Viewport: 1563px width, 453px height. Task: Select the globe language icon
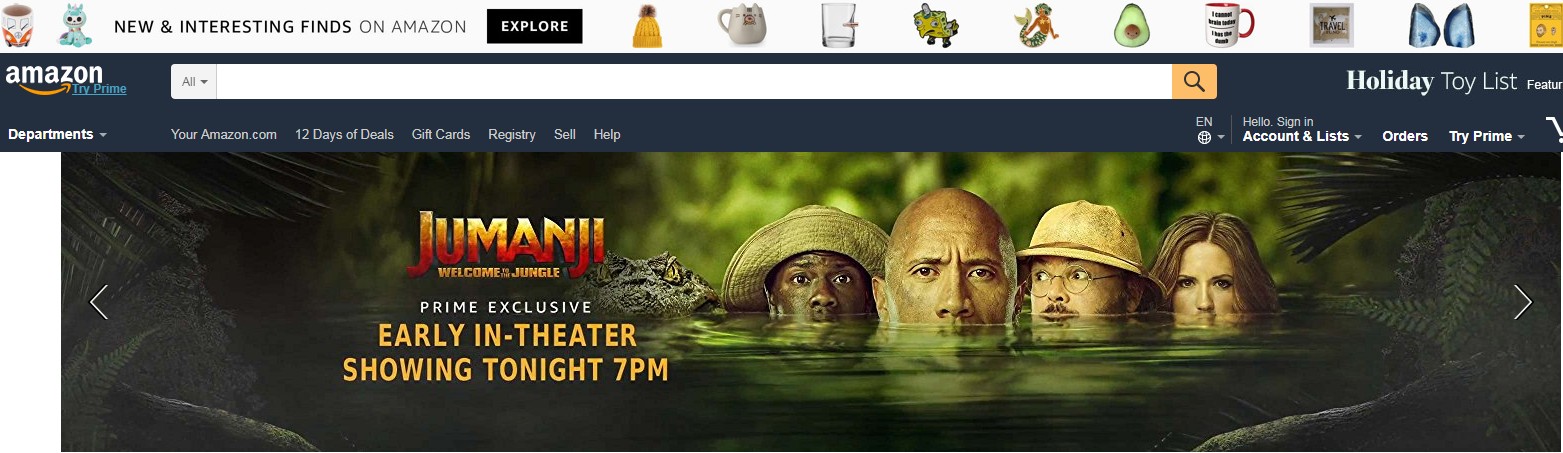(x=1204, y=138)
